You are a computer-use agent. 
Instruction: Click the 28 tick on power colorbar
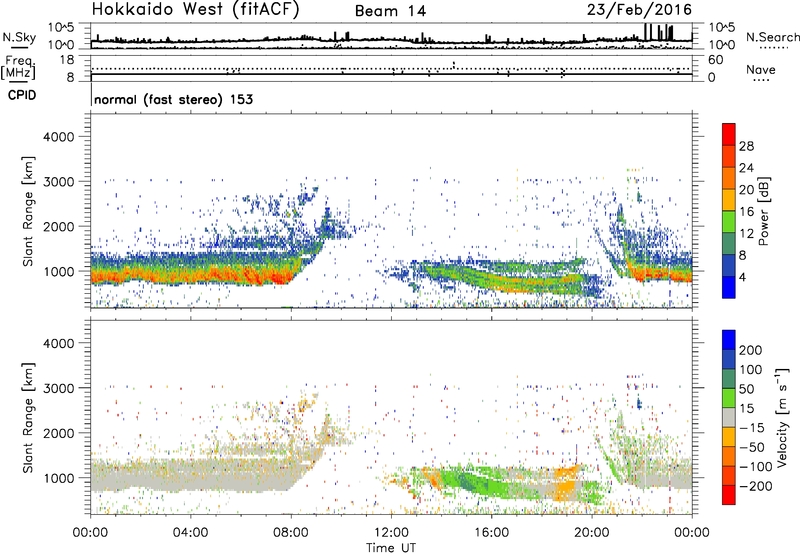[746, 146]
